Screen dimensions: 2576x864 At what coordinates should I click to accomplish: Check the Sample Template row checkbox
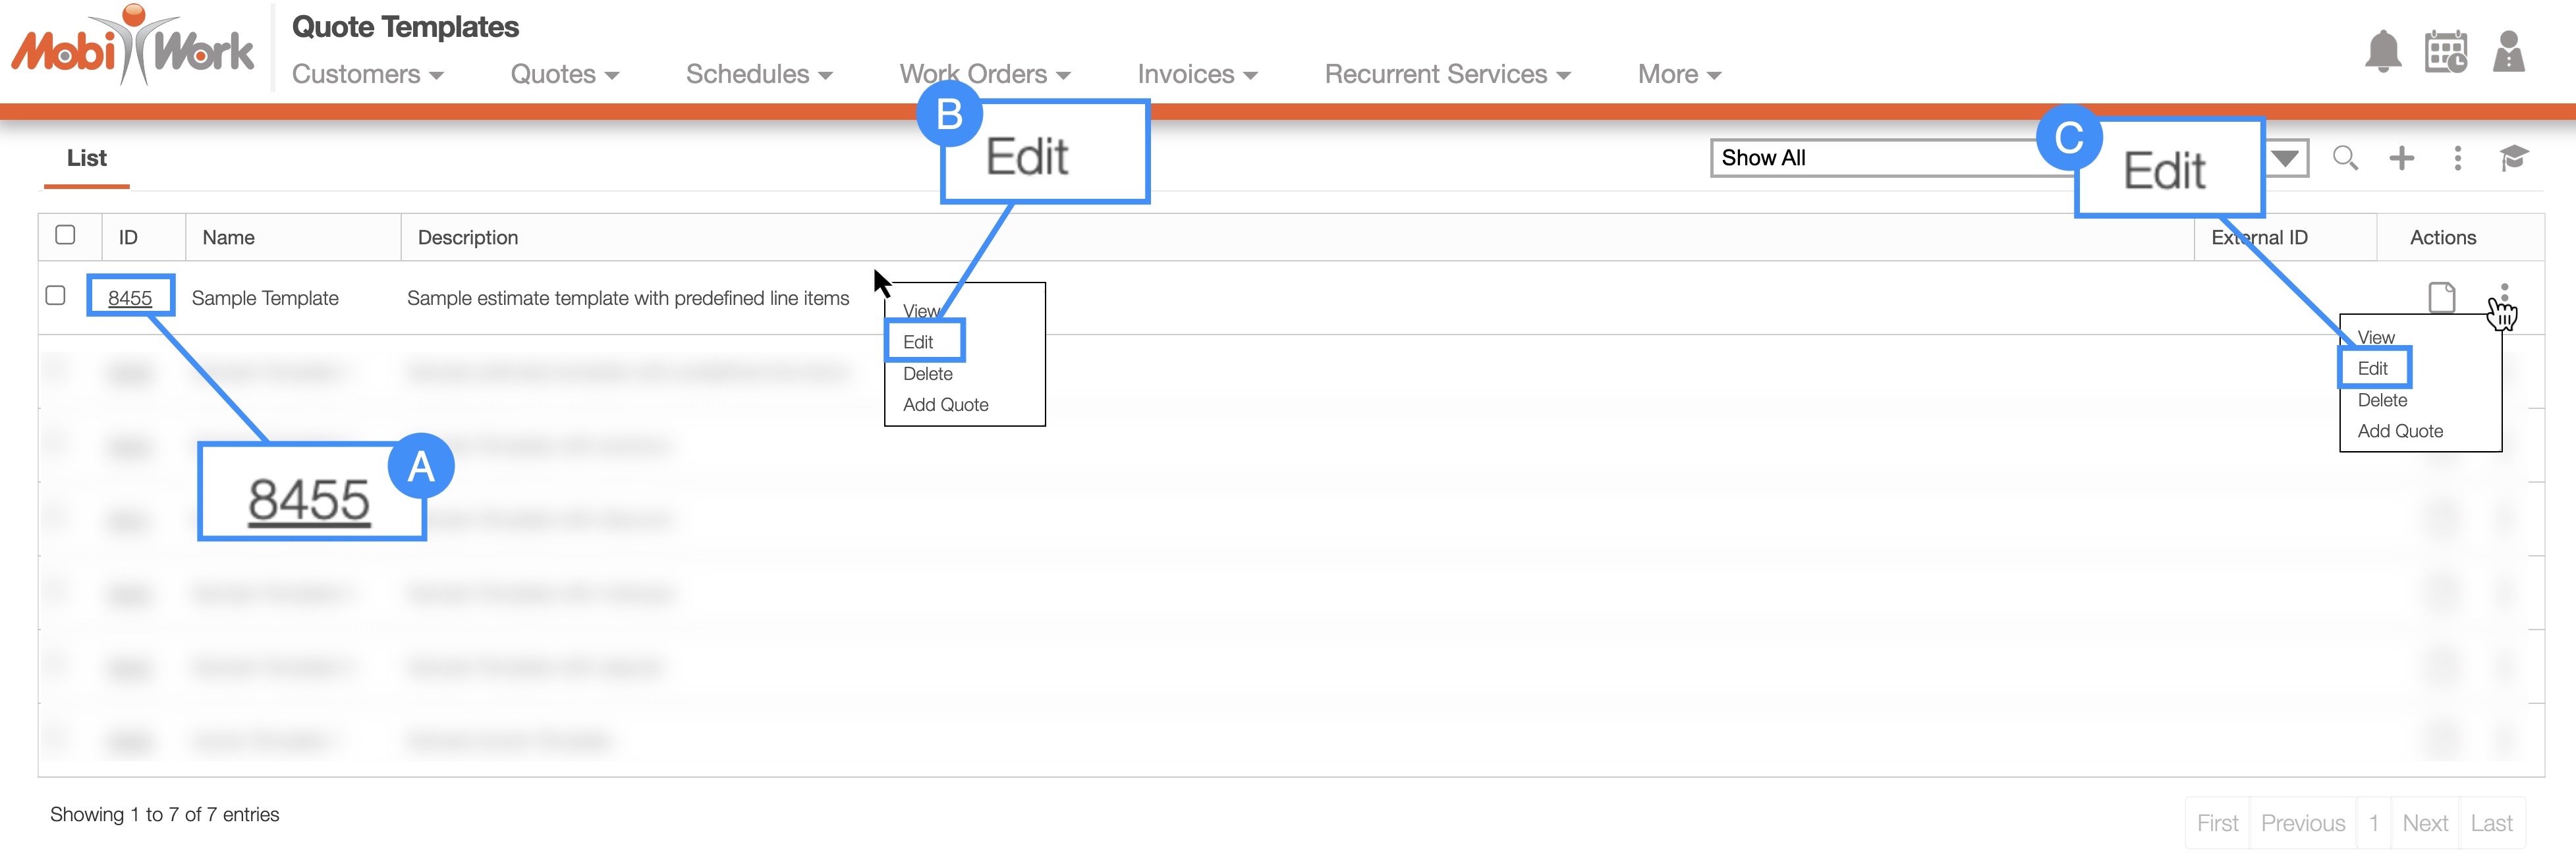pyautogui.click(x=56, y=296)
